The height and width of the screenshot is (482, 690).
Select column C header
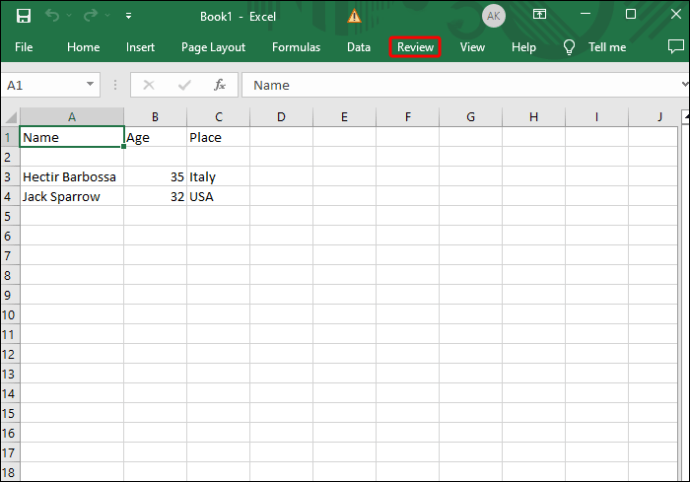click(218, 117)
